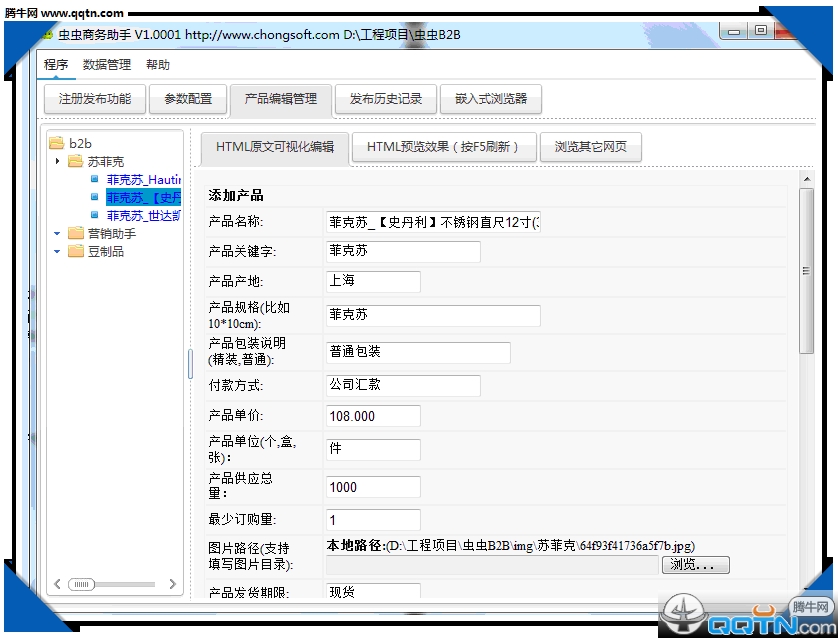
Task: Collapse the 苏菲克 tree node arrow
Action: click(x=58, y=161)
